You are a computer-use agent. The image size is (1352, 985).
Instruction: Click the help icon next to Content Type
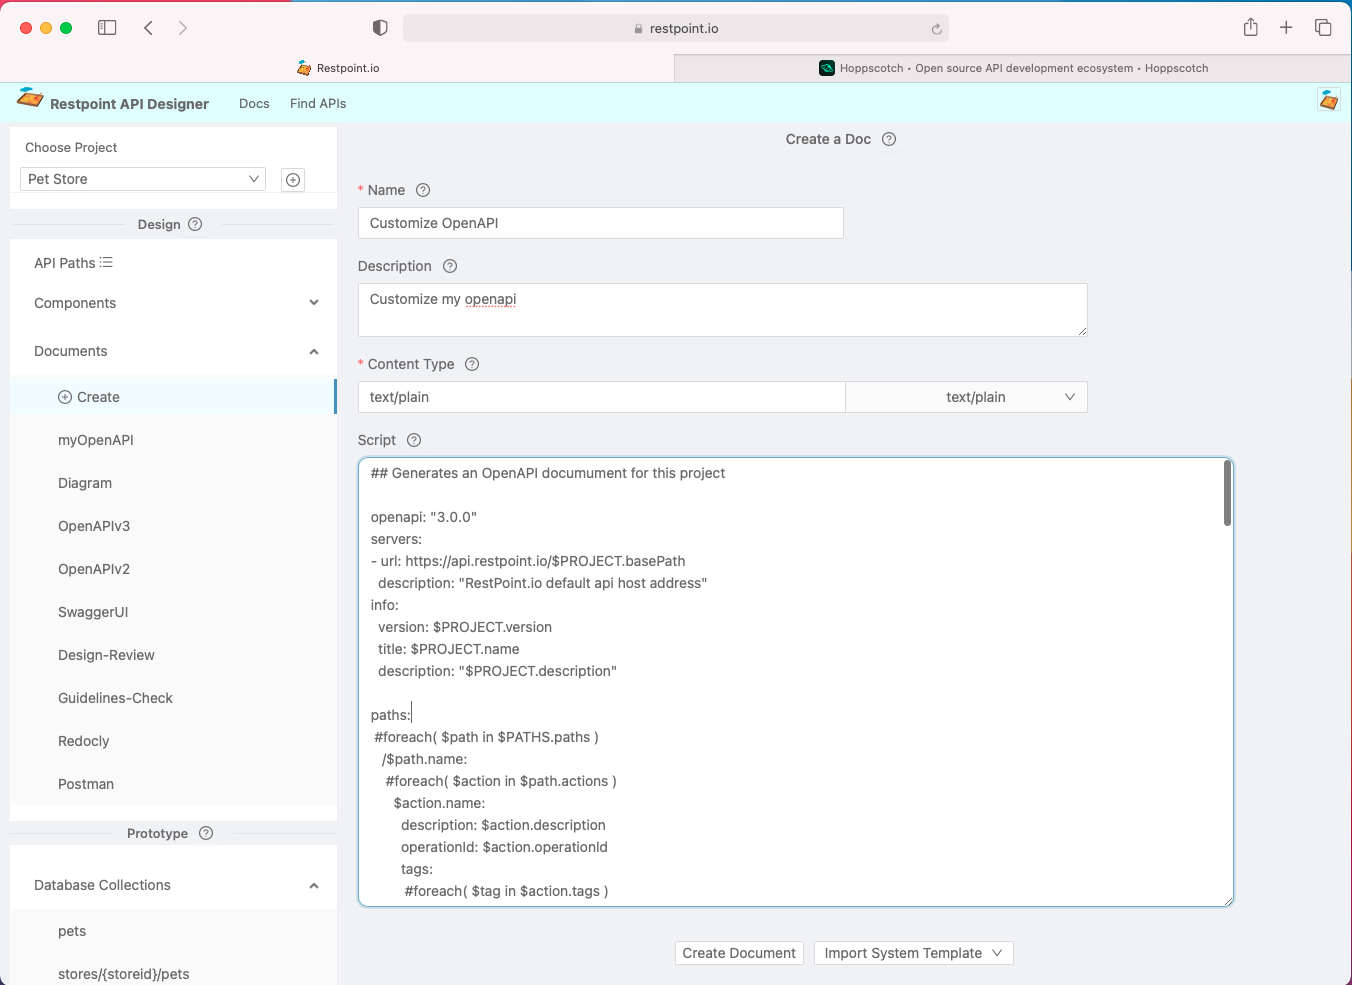pyautogui.click(x=472, y=364)
